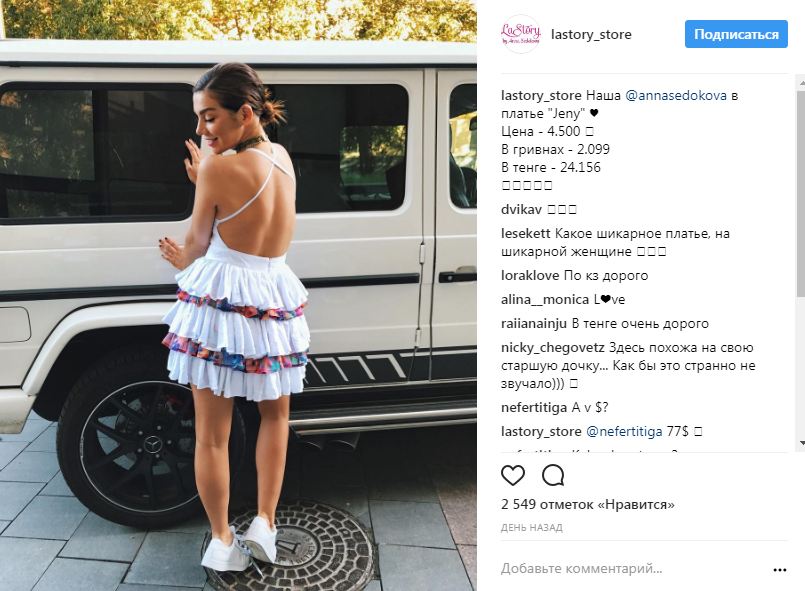Open lesekett commenter profile
This screenshot has width=805, height=591.
526,234
